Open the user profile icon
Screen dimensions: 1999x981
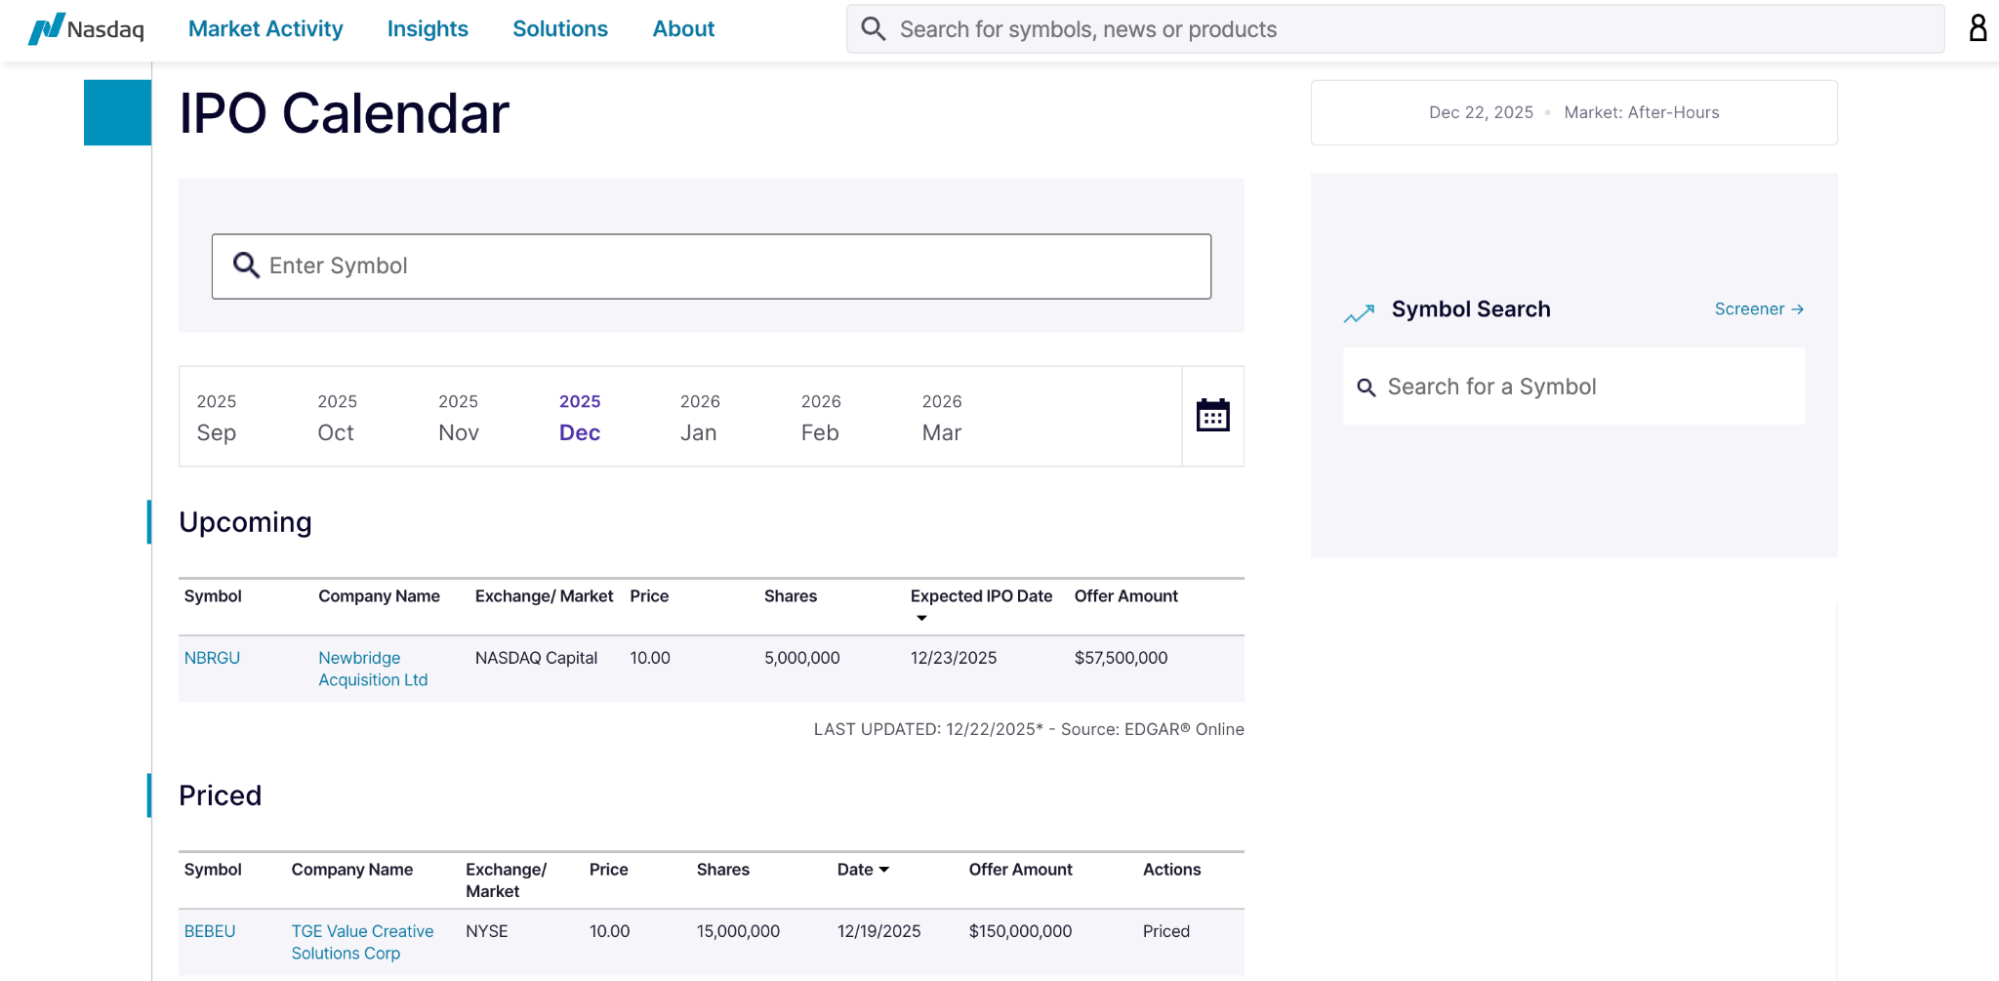[1977, 28]
